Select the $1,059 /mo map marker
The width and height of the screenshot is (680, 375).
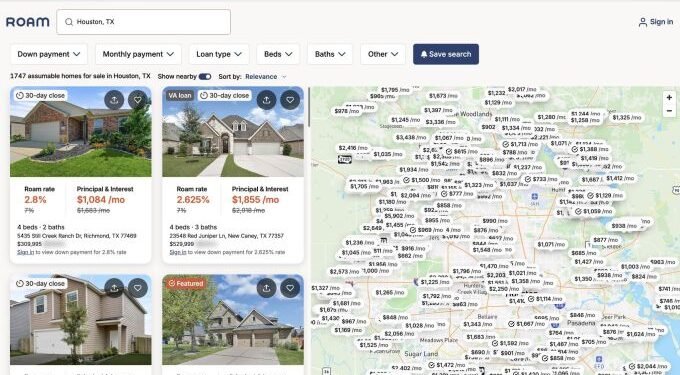pyautogui.click(x=593, y=212)
